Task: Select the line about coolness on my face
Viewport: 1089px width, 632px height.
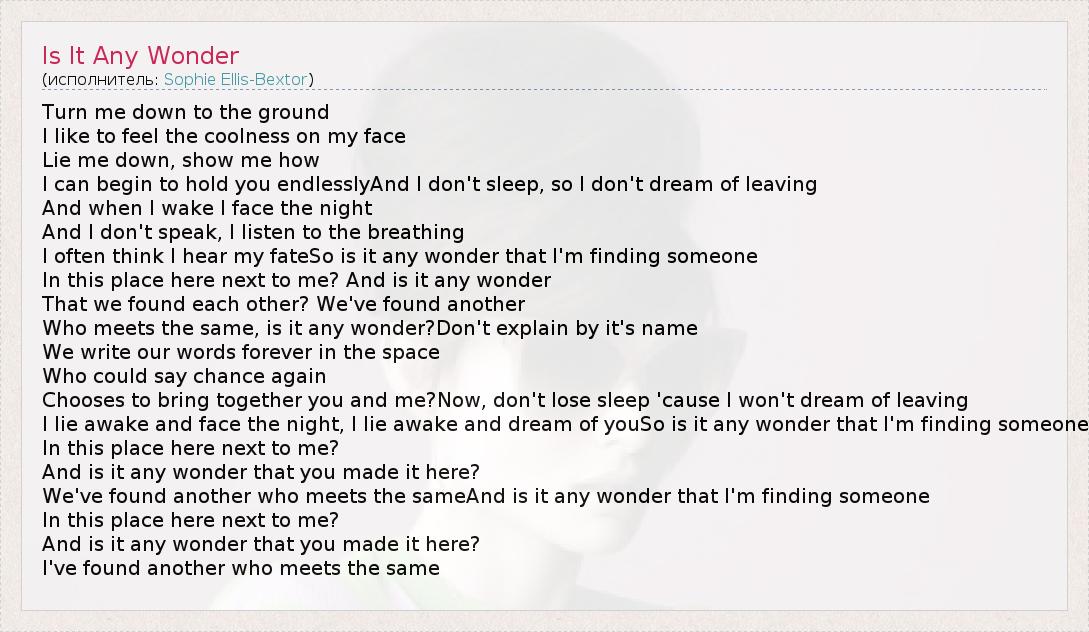Action: coord(224,136)
